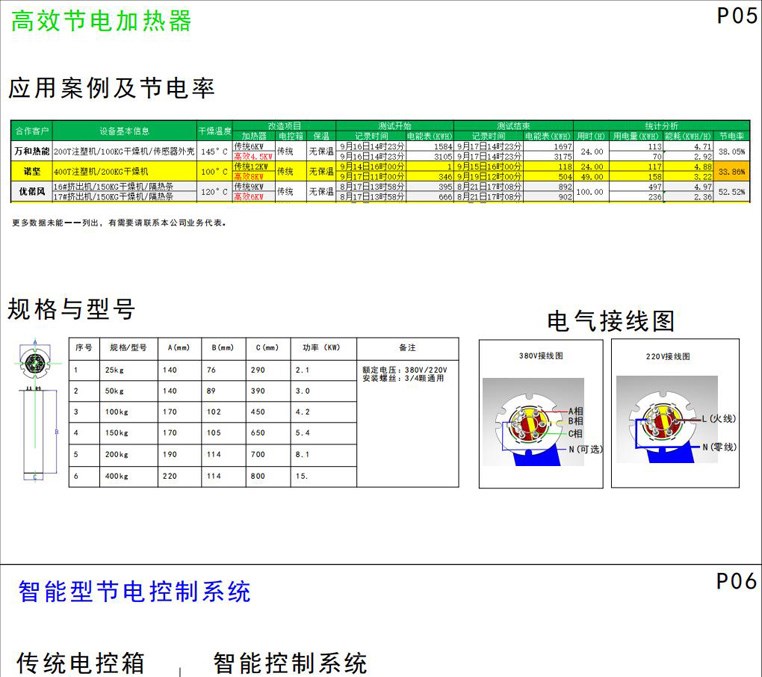This screenshot has width=762, height=677.
Task: Click the heater dimension drawing
Action: click(x=35, y=415)
